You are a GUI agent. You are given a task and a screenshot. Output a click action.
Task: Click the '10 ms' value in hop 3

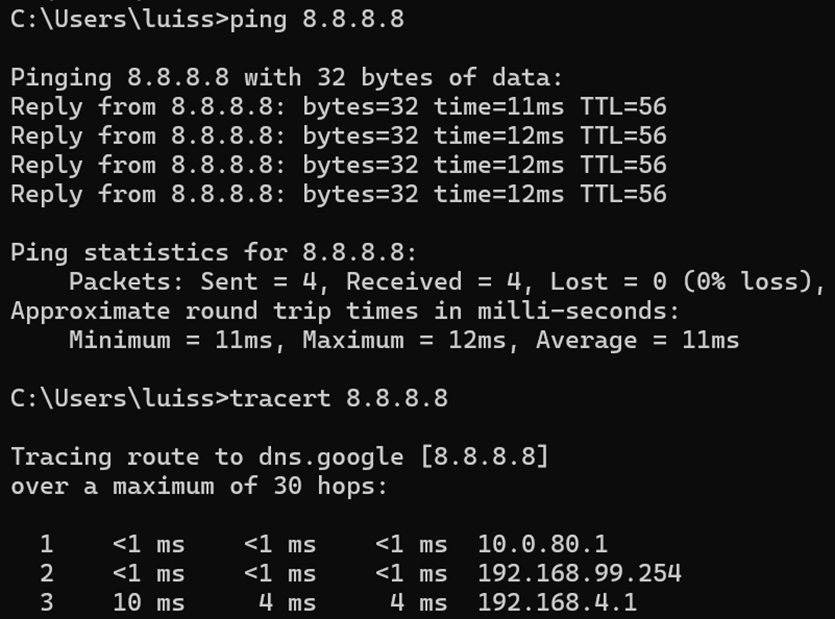(149, 603)
